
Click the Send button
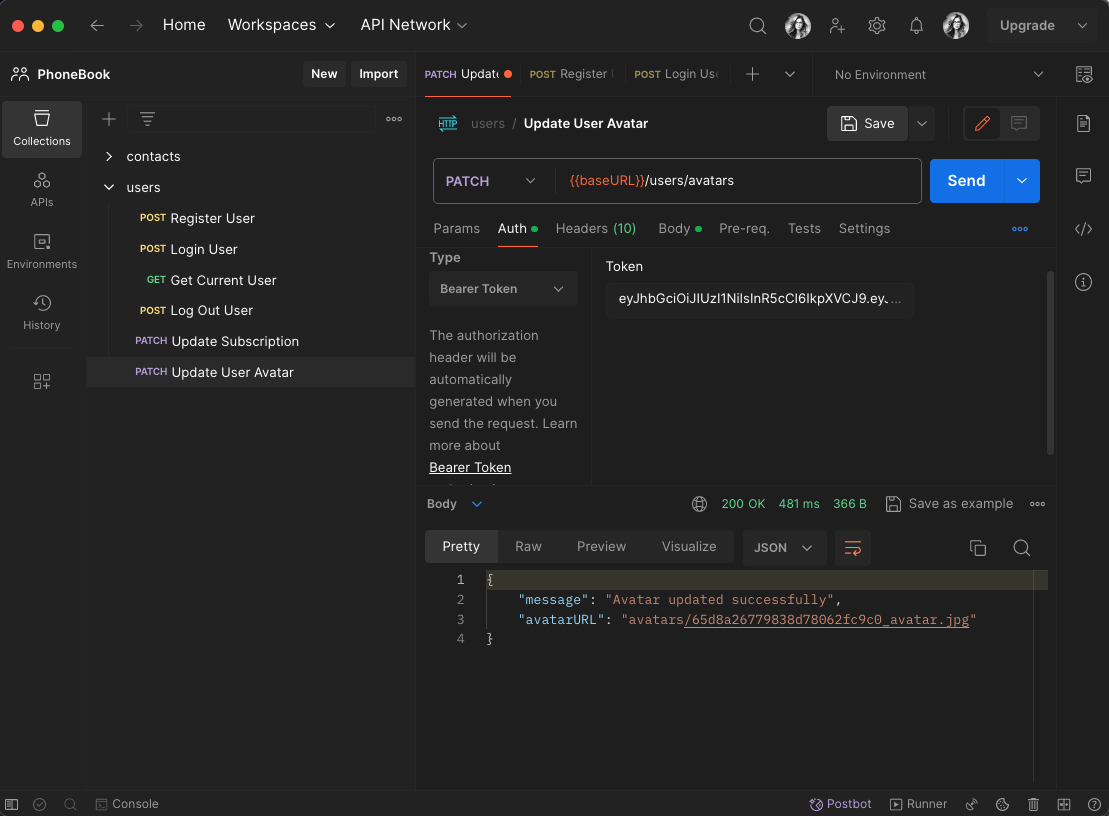point(967,181)
